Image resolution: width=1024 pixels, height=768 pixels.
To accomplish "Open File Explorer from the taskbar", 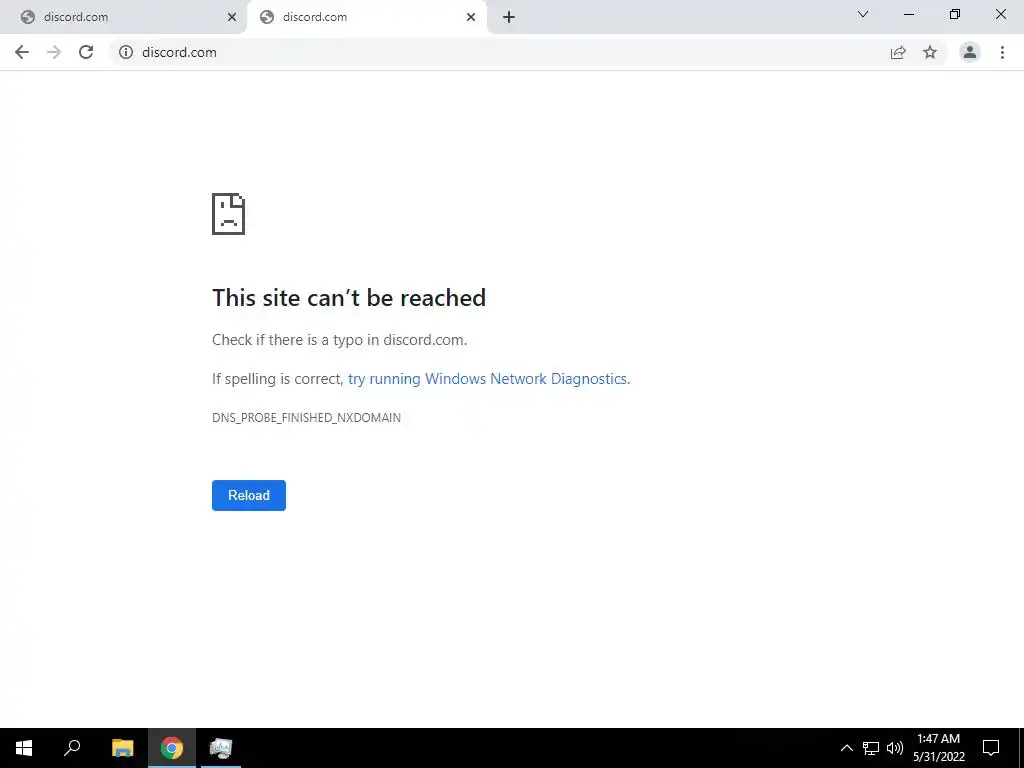I will [x=123, y=748].
